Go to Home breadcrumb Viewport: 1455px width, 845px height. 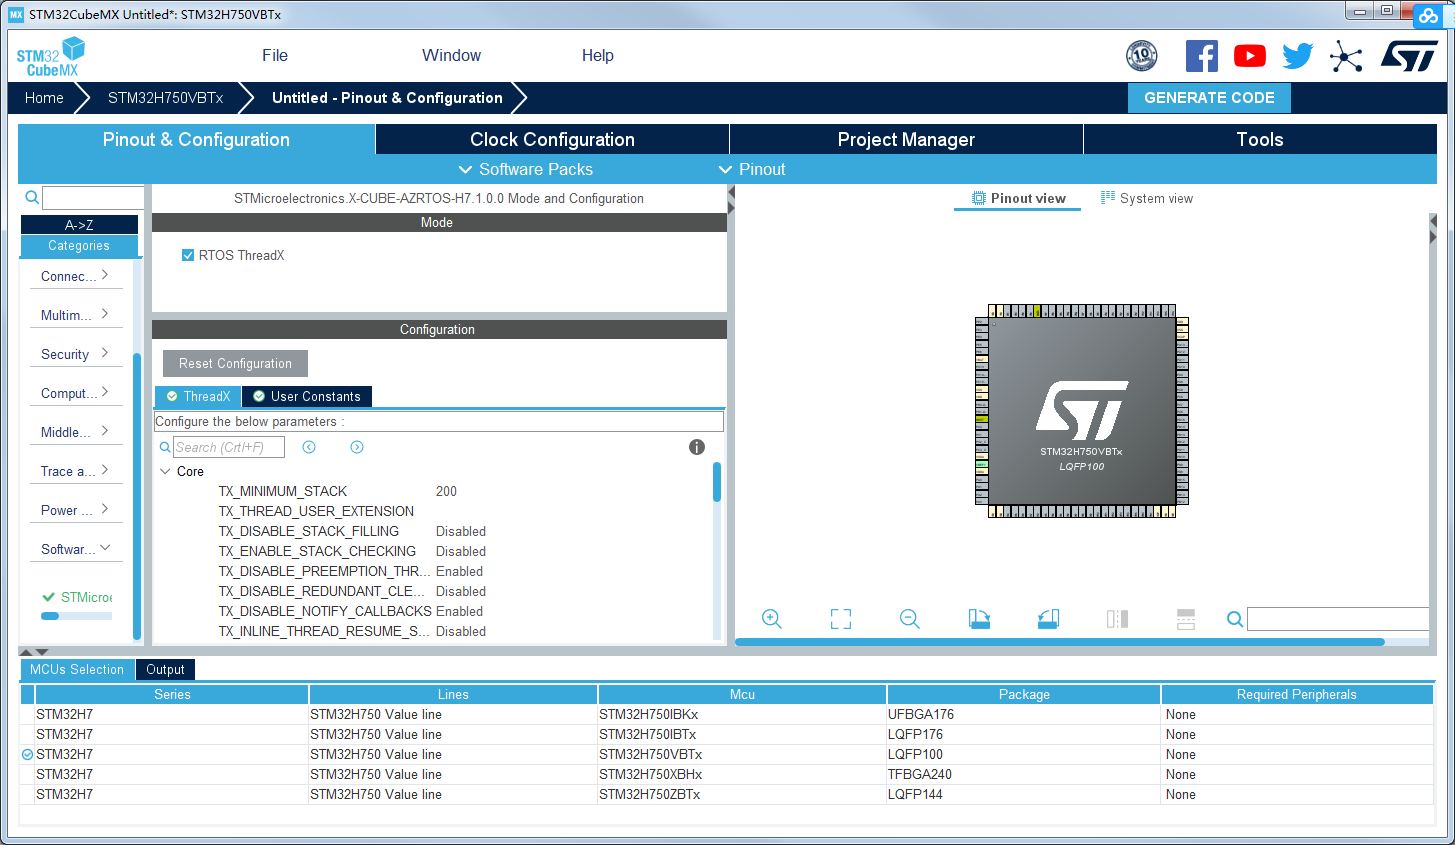pyautogui.click(x=44, y=98)
